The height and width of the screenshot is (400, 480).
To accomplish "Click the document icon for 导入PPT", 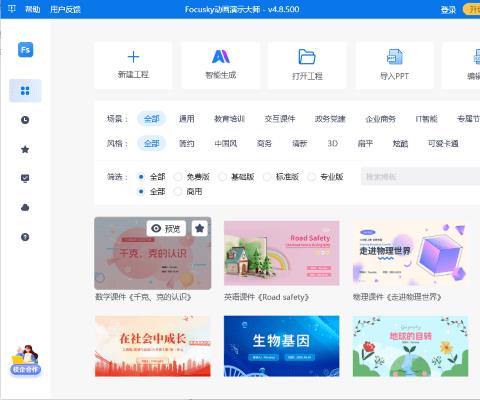I will (394, 57).
